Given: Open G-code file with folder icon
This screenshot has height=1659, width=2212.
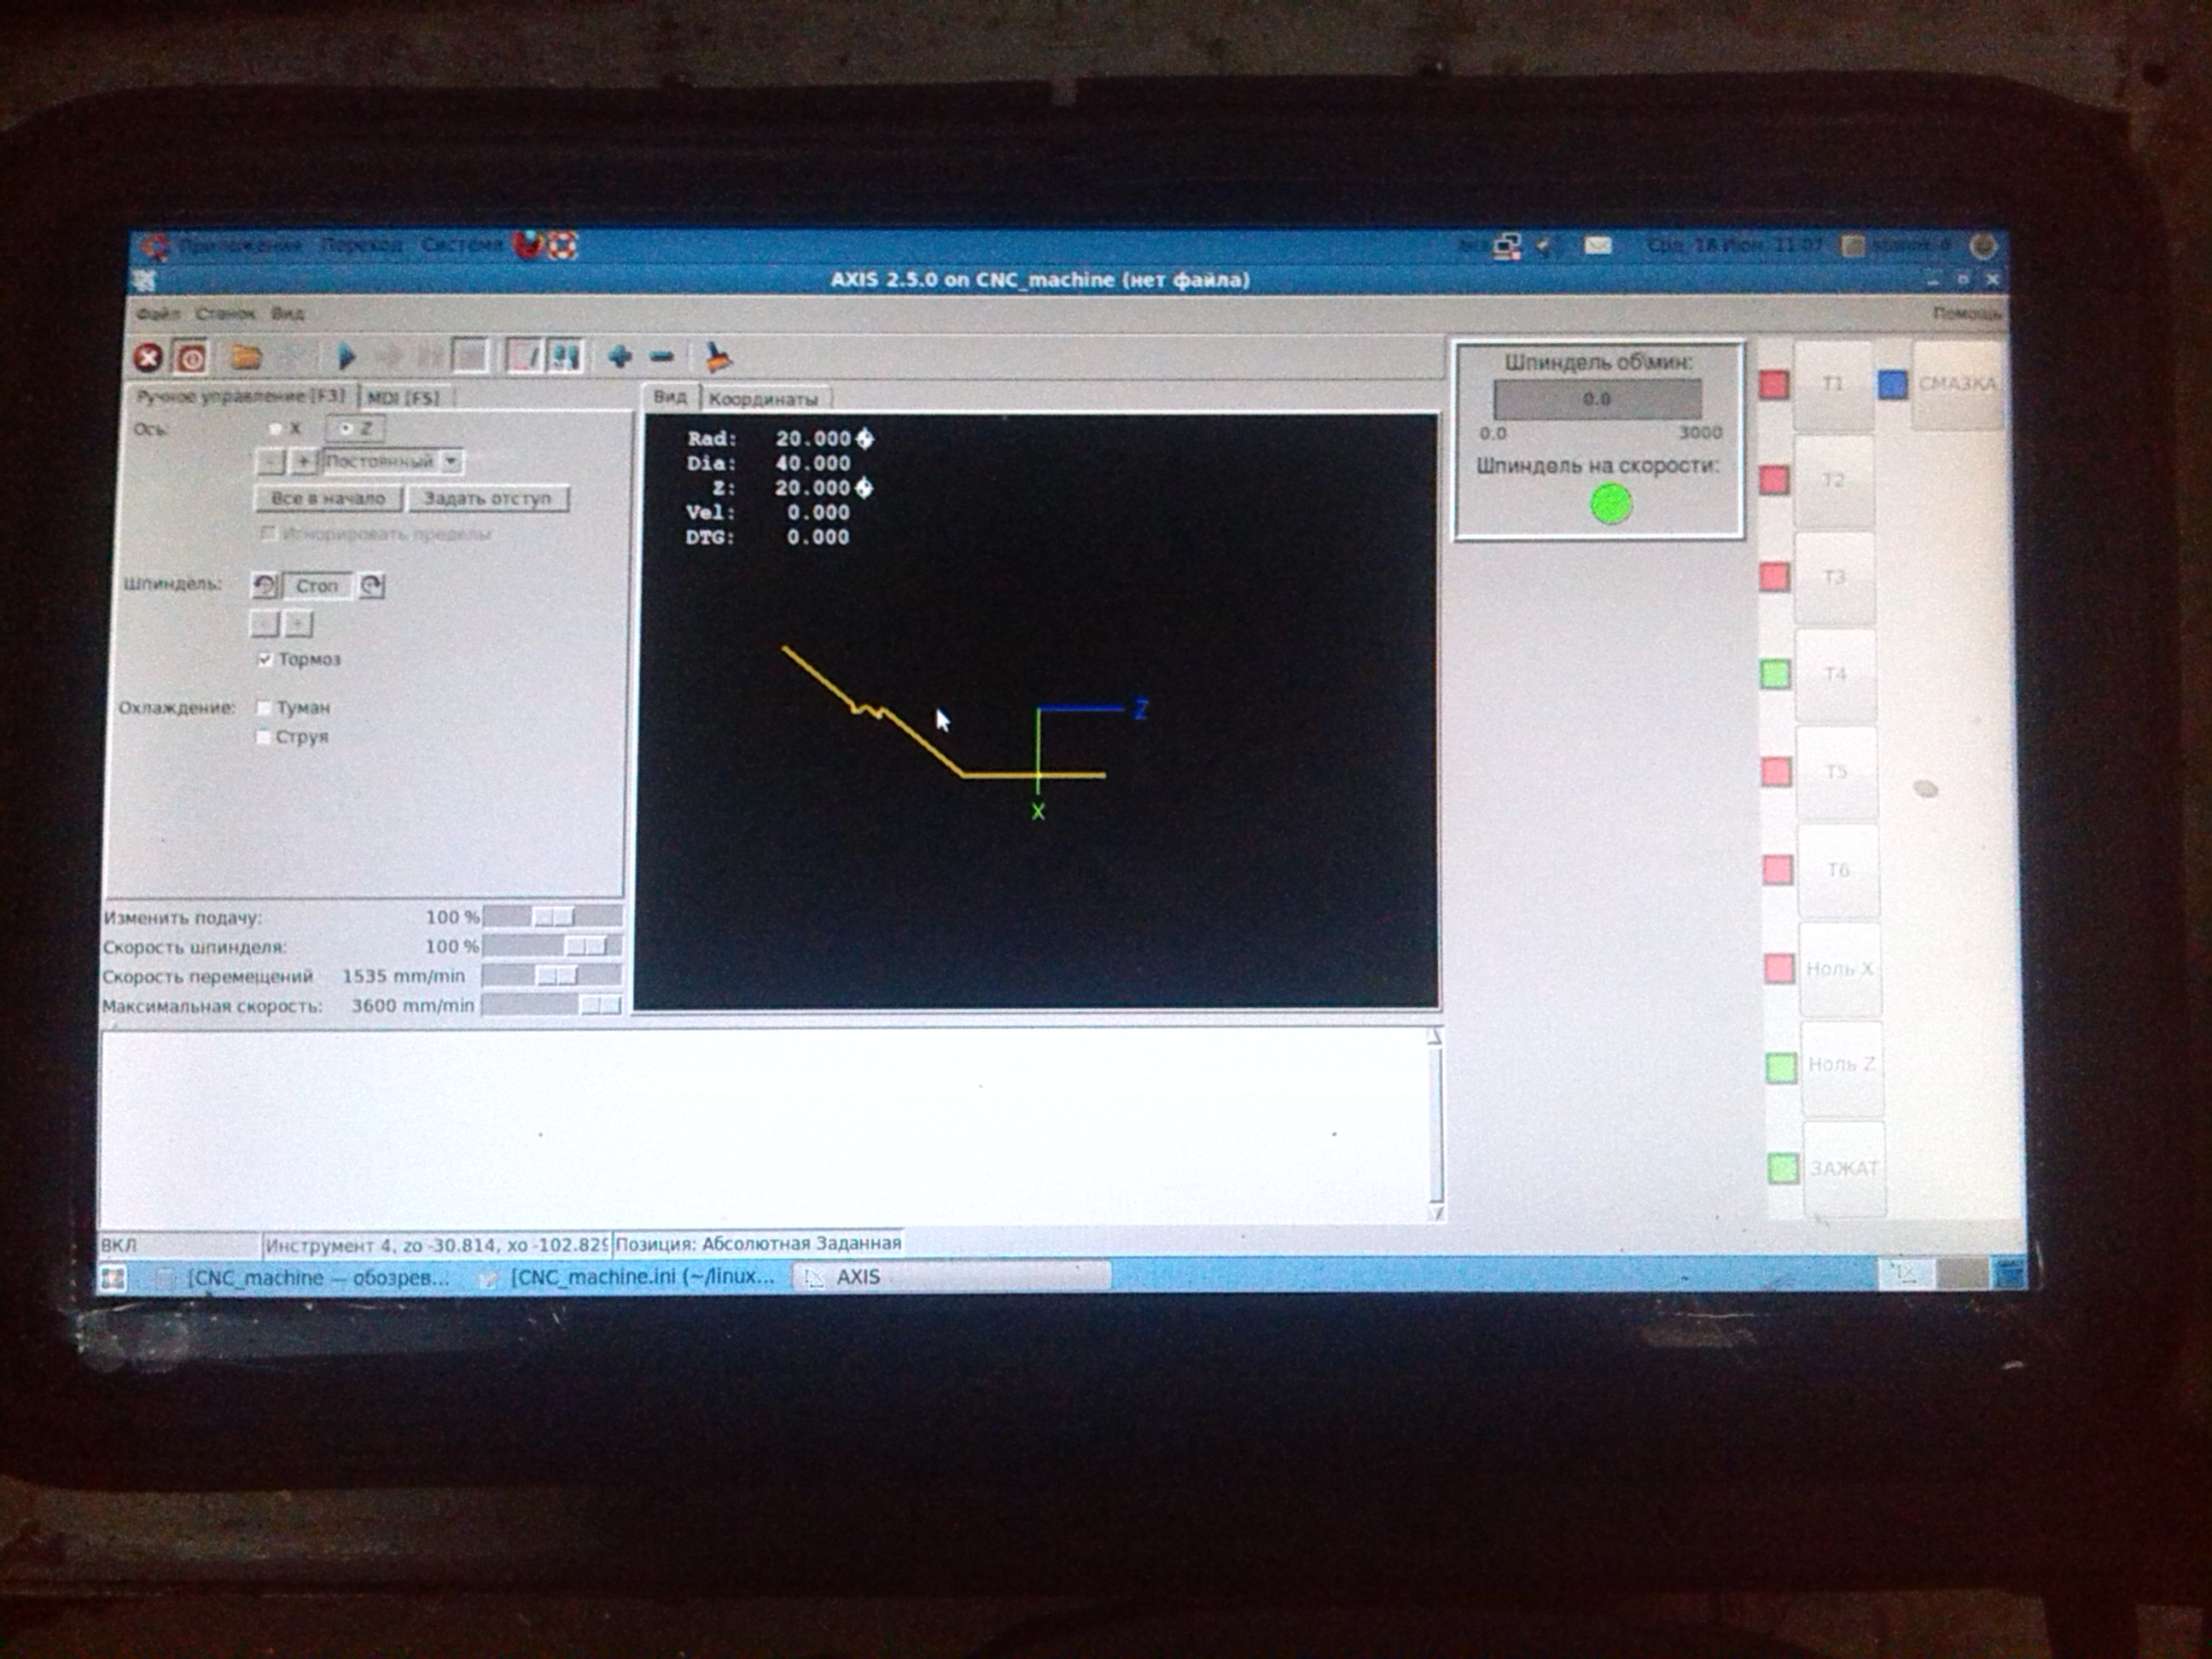Looking at the screenshot, I should 246,356.
